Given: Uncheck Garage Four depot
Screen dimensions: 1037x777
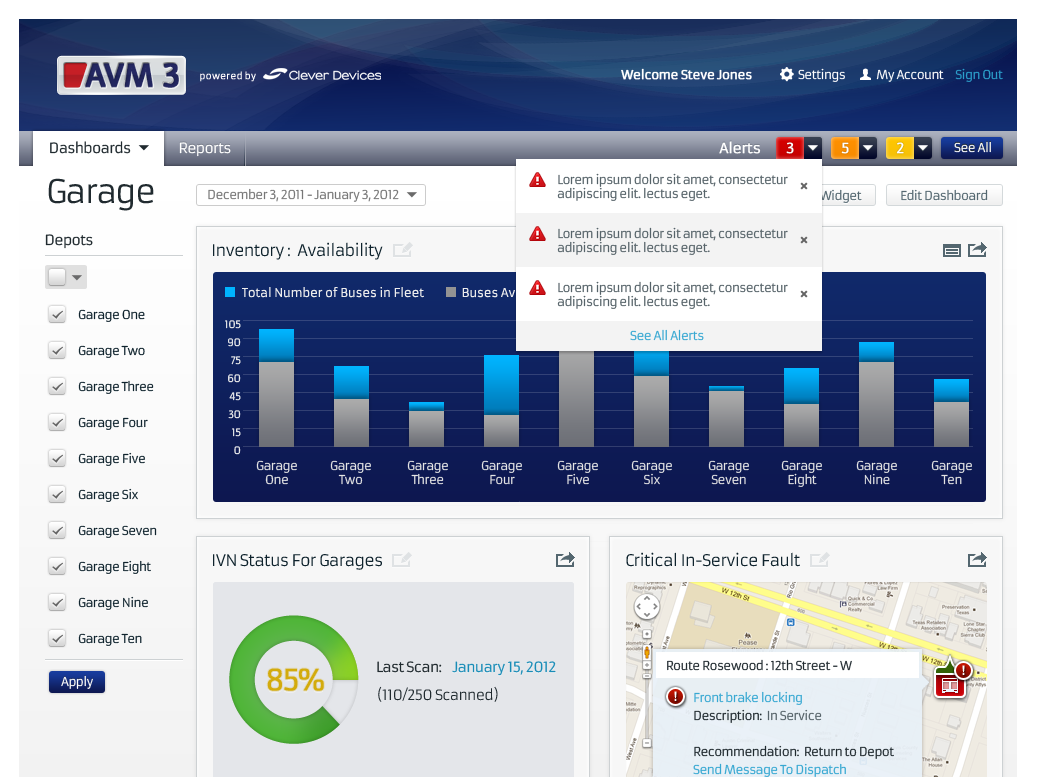Looking at the screenshot, I should (58, 423).
